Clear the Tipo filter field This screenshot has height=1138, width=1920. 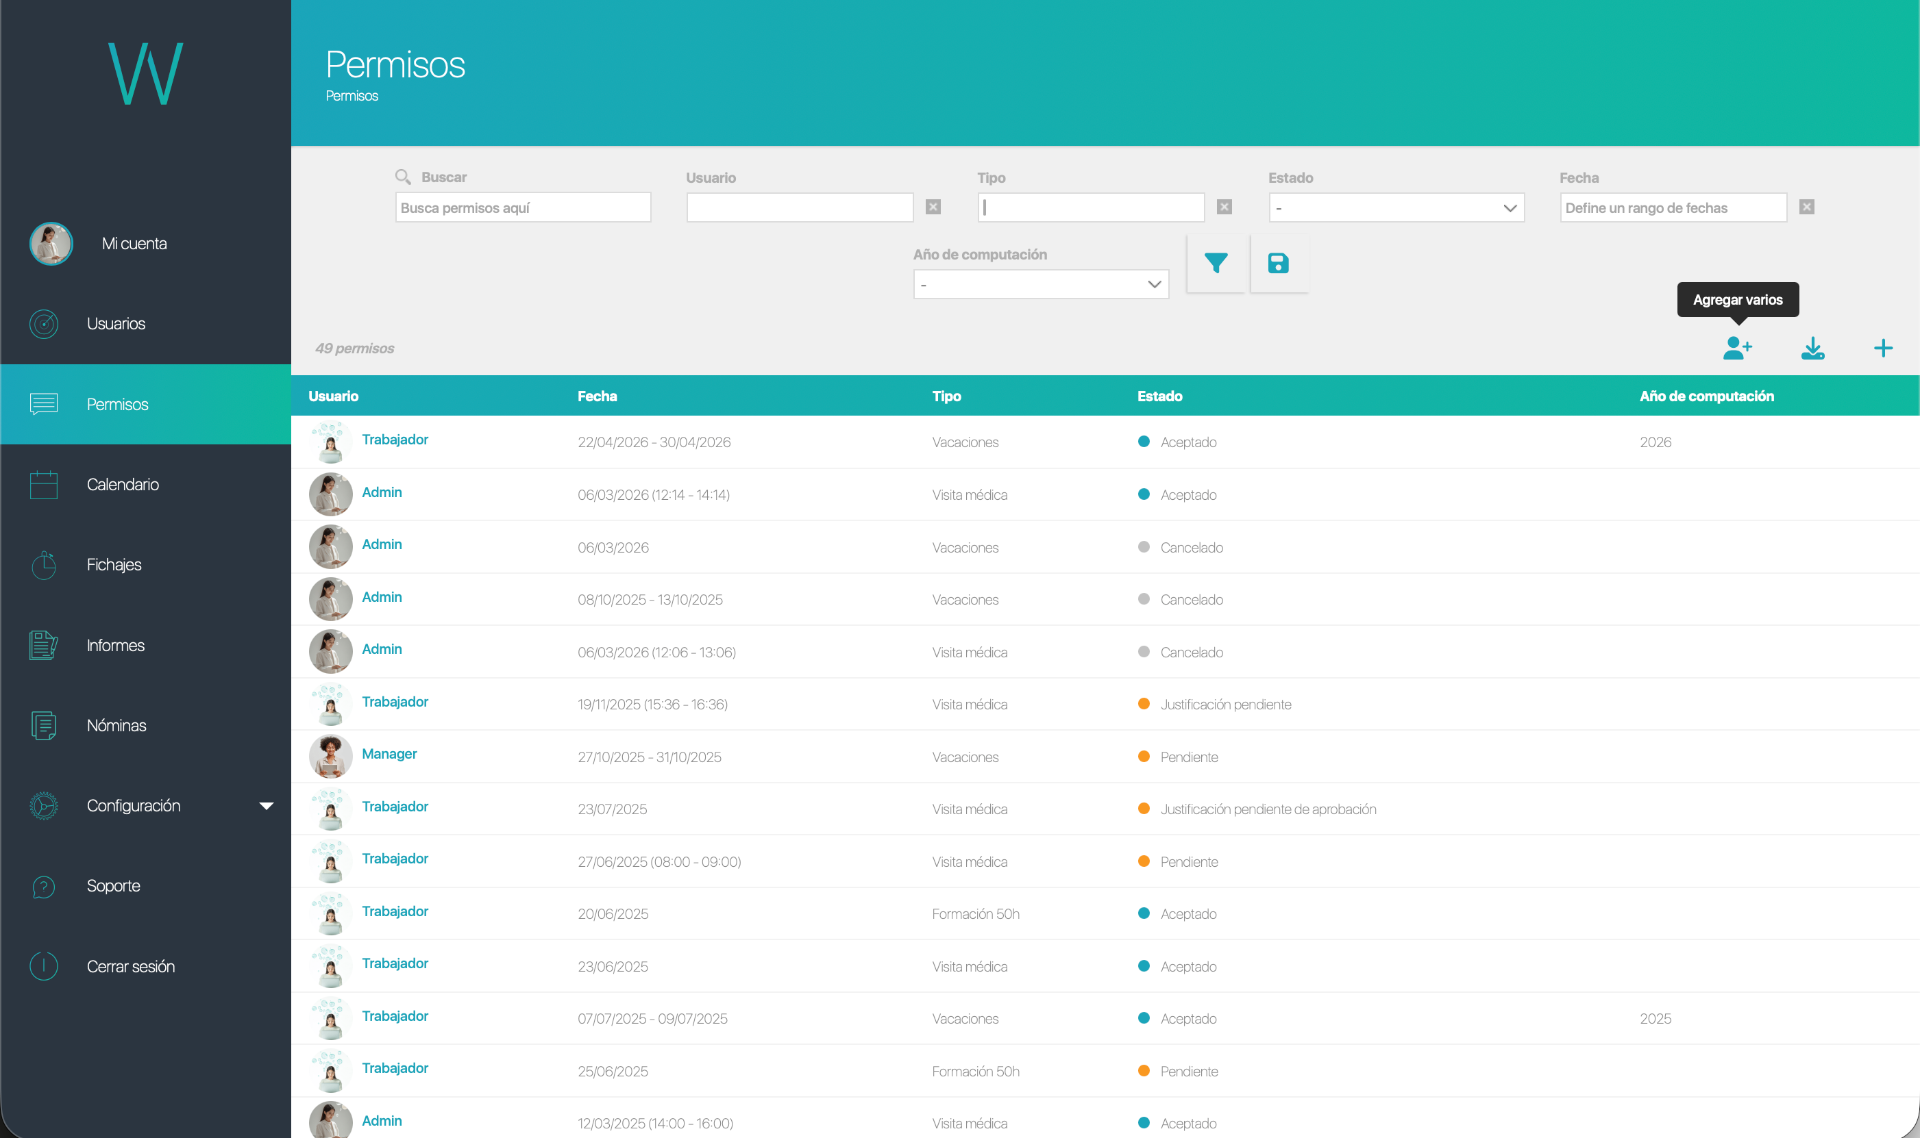point(1224,207)
